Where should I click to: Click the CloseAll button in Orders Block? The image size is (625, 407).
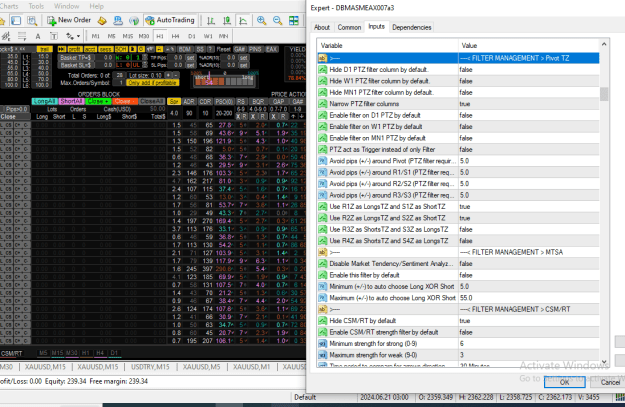(151, 101)
